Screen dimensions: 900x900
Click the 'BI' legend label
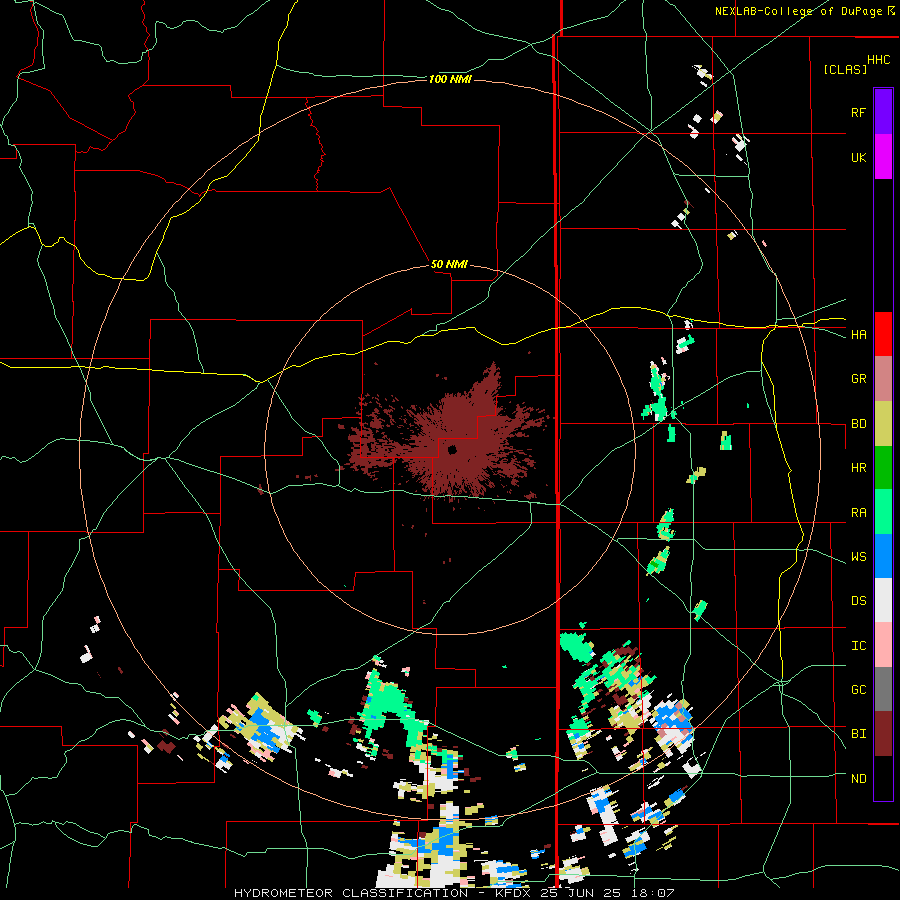[858, 734]
